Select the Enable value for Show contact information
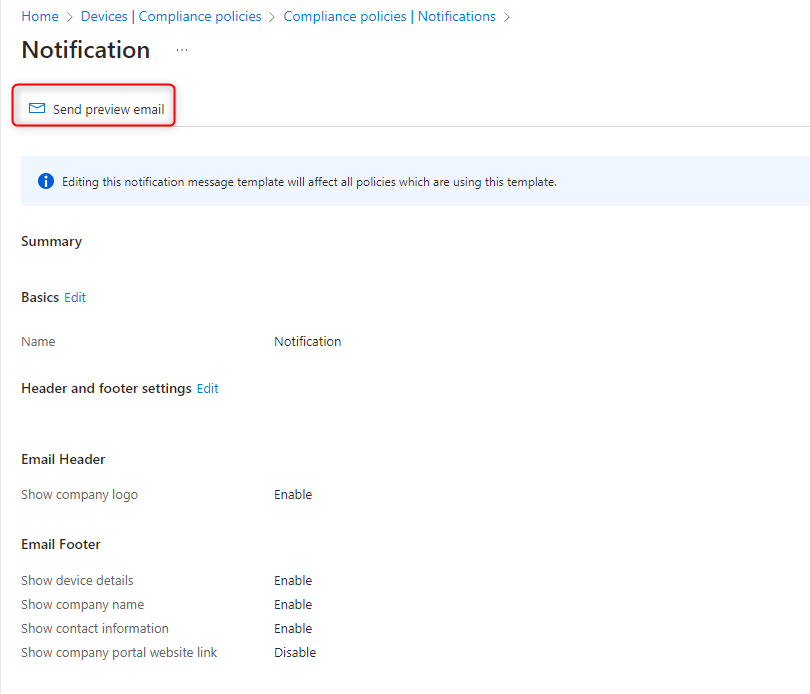Screen dimensions: 810x694 pos(293,628)
